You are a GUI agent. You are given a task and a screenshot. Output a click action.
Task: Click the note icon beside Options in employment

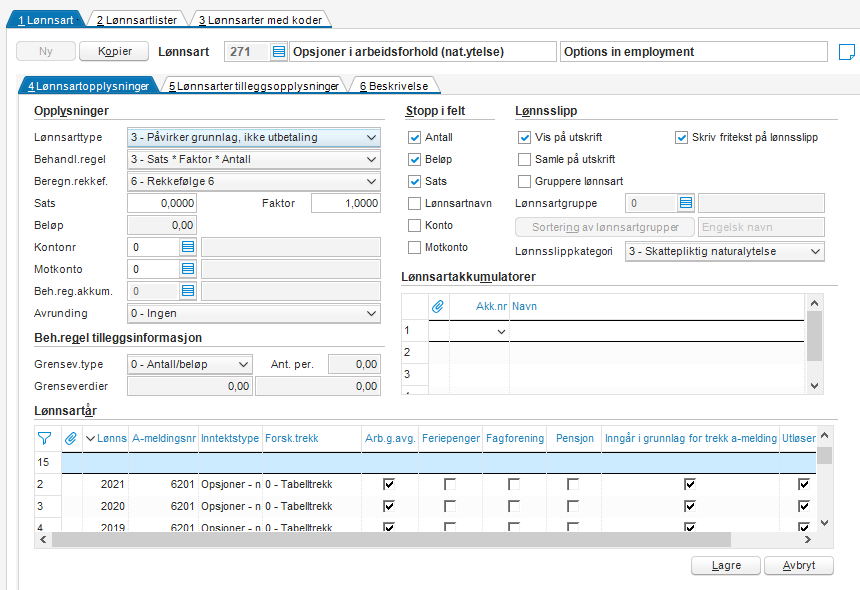pyautogui.click(x=847, y=52)
